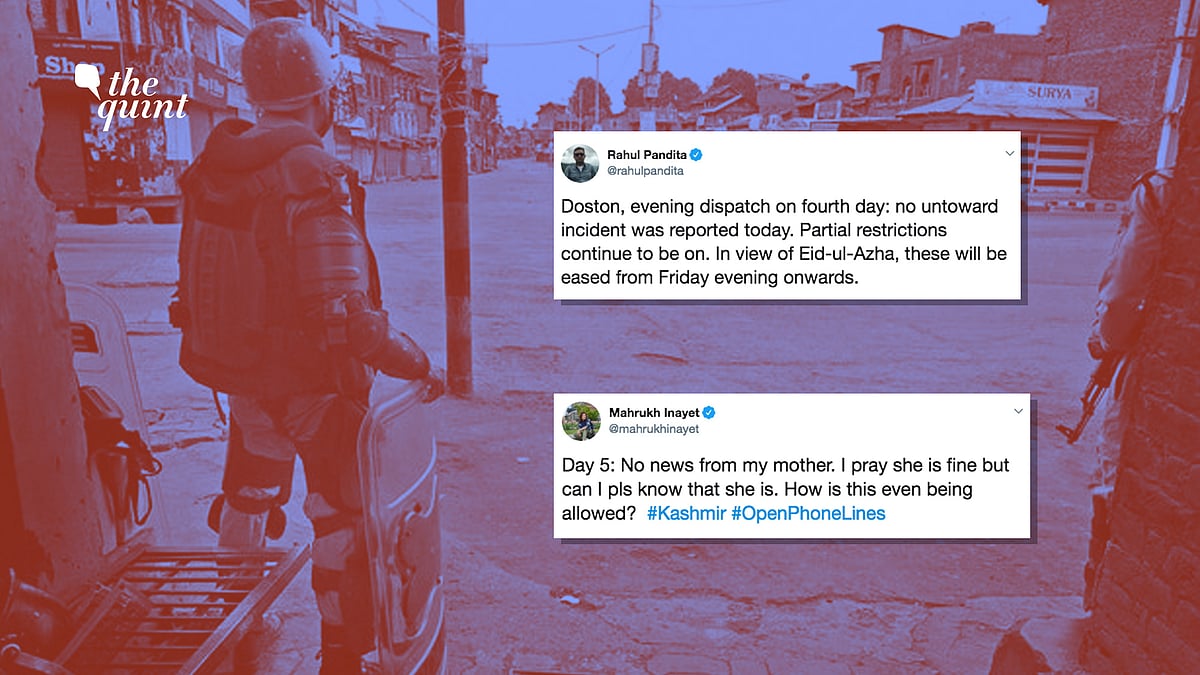Click Mahrukh Inayet's blue verified badge
The width and height of the screenshot is (1200, 675).
pos(708,413)
